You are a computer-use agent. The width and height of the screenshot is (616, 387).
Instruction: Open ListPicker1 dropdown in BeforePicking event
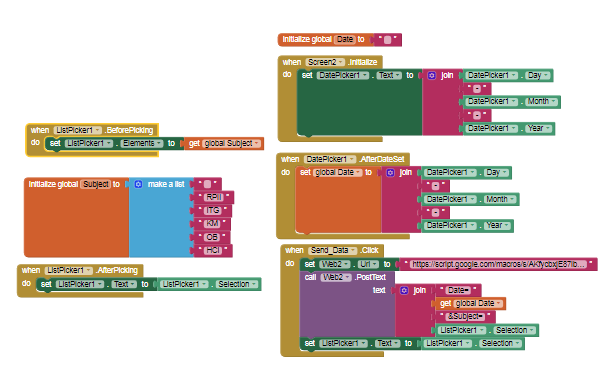pyautogui.click(x=78, y=130)
